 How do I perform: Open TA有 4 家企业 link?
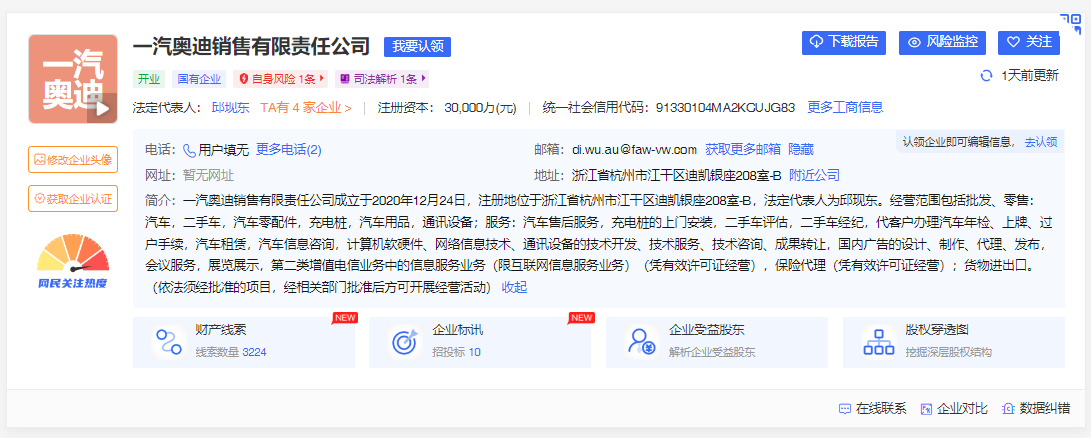pyautogui.click(x=305, y=107)
